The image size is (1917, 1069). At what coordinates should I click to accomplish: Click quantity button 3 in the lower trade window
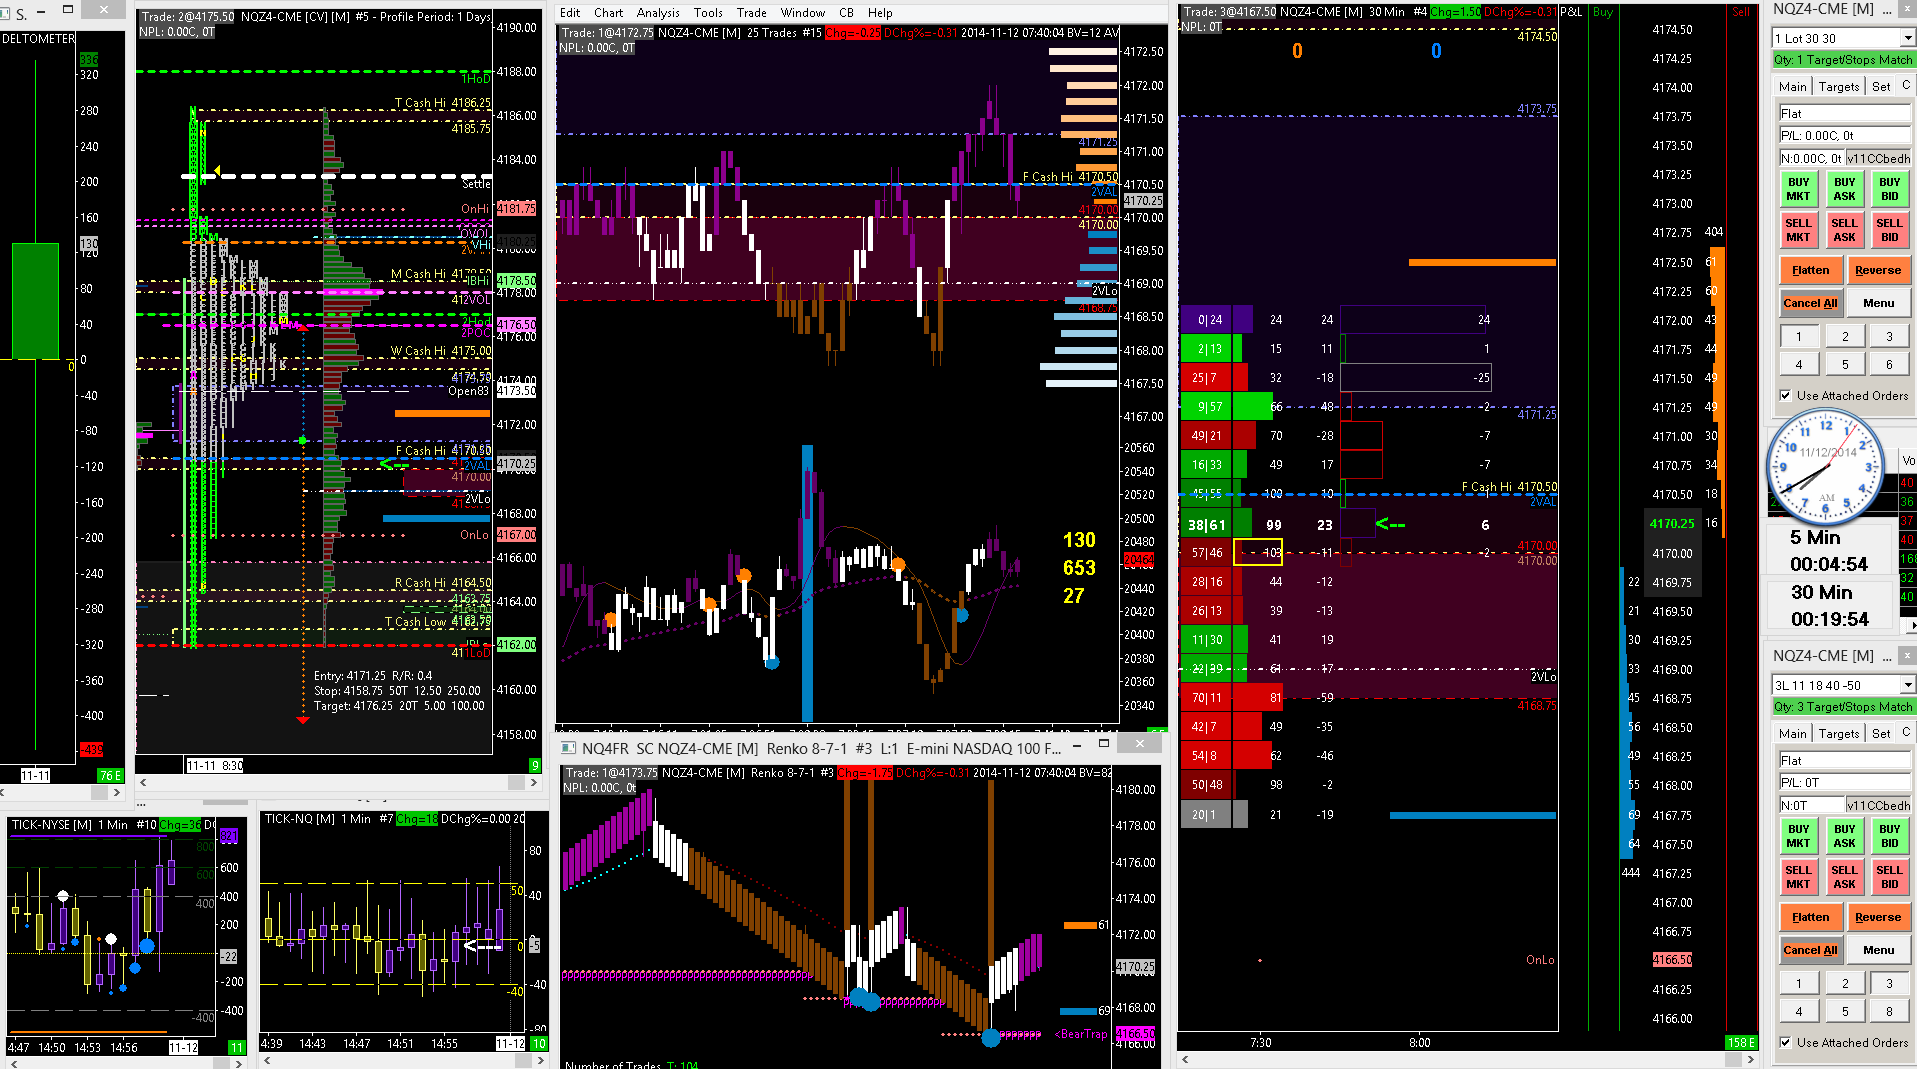1889,983
